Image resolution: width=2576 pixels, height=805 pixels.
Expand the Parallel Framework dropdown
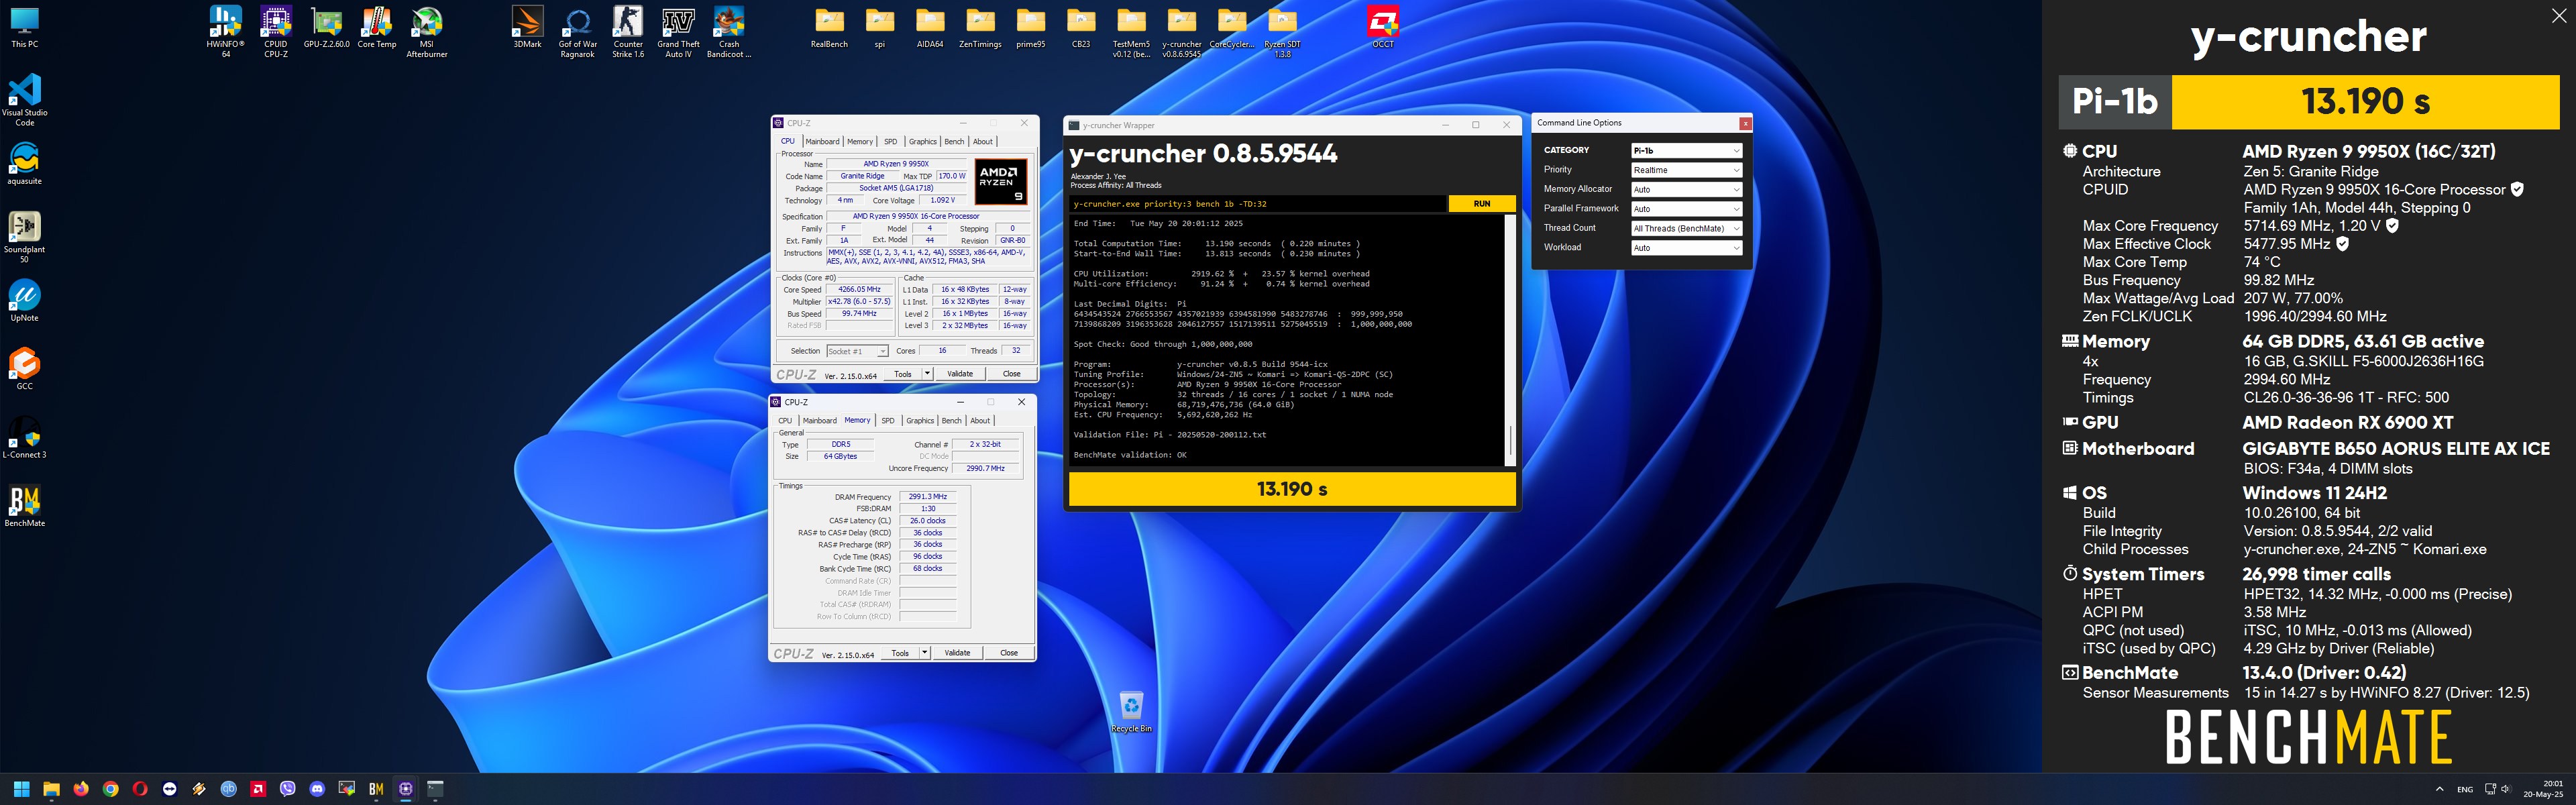tap(1686, 209)
